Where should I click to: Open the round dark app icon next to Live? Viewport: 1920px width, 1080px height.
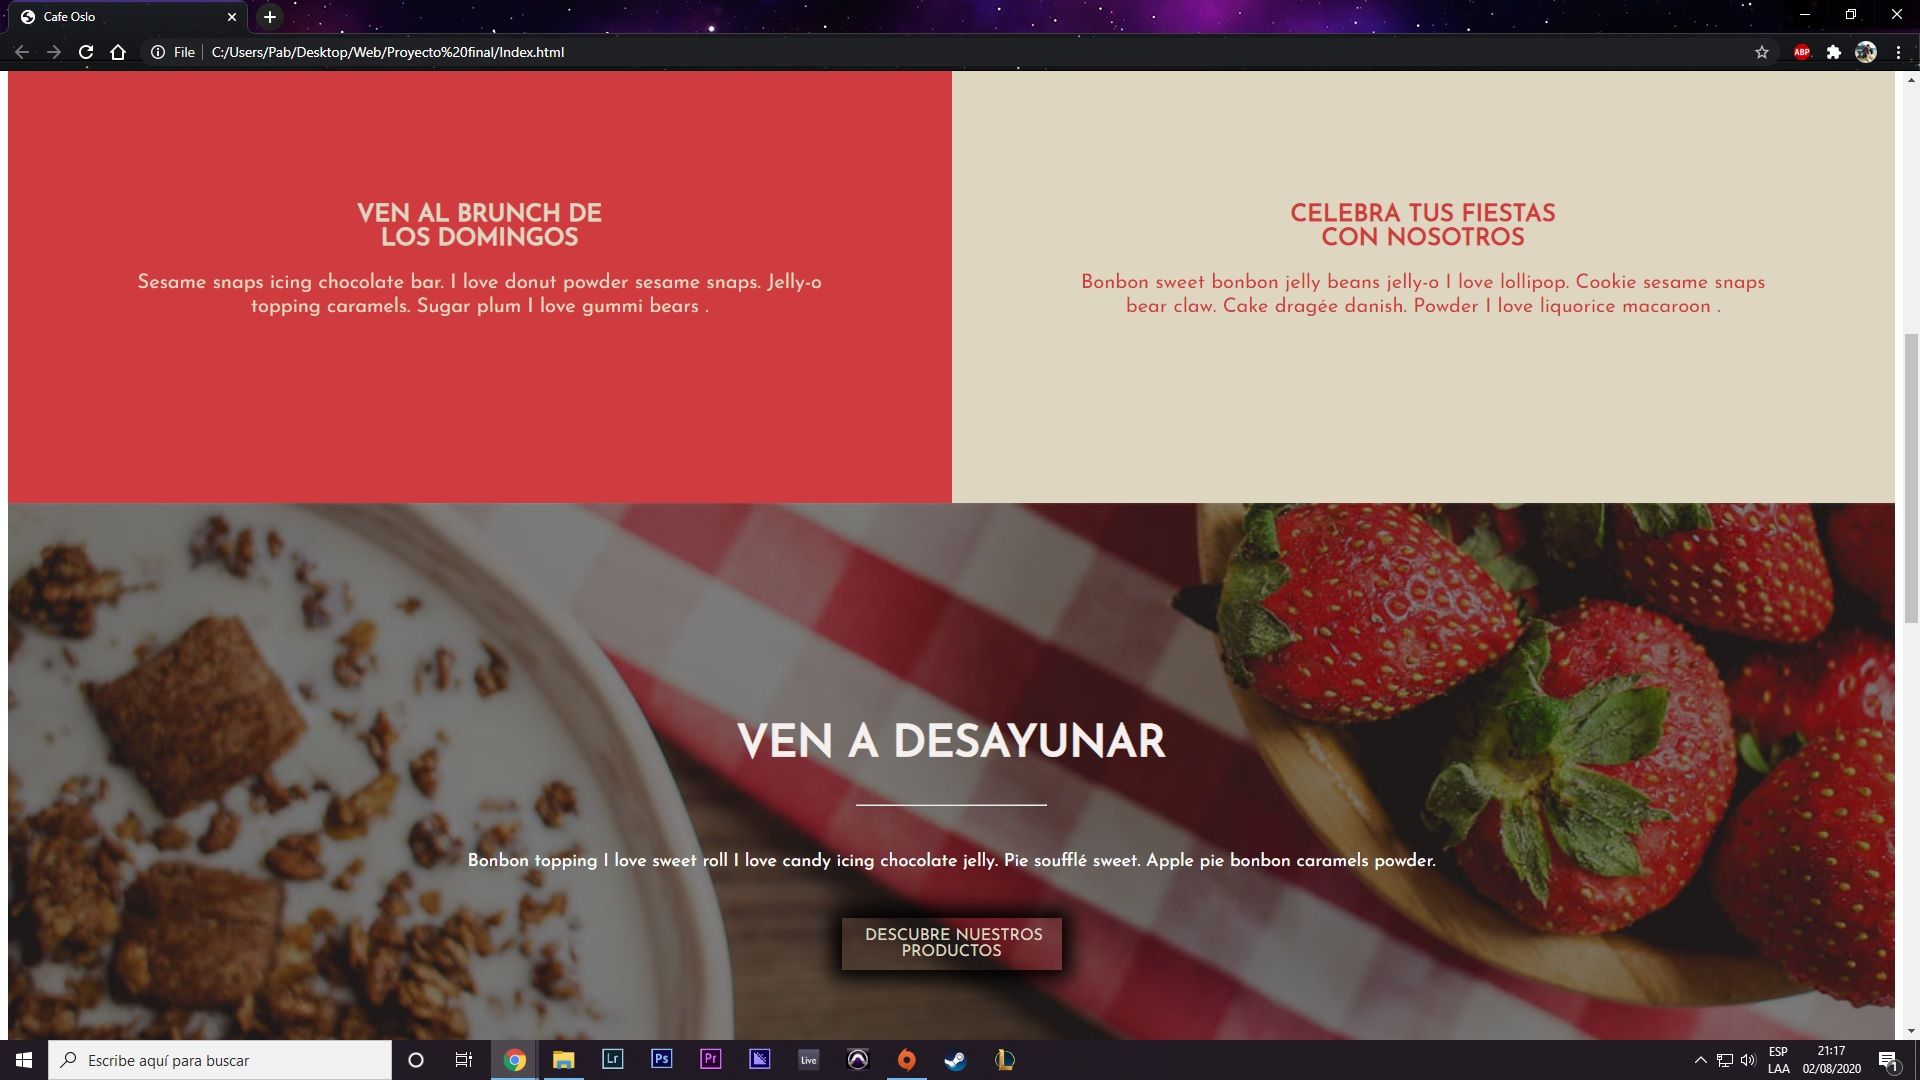point(857,1060)
